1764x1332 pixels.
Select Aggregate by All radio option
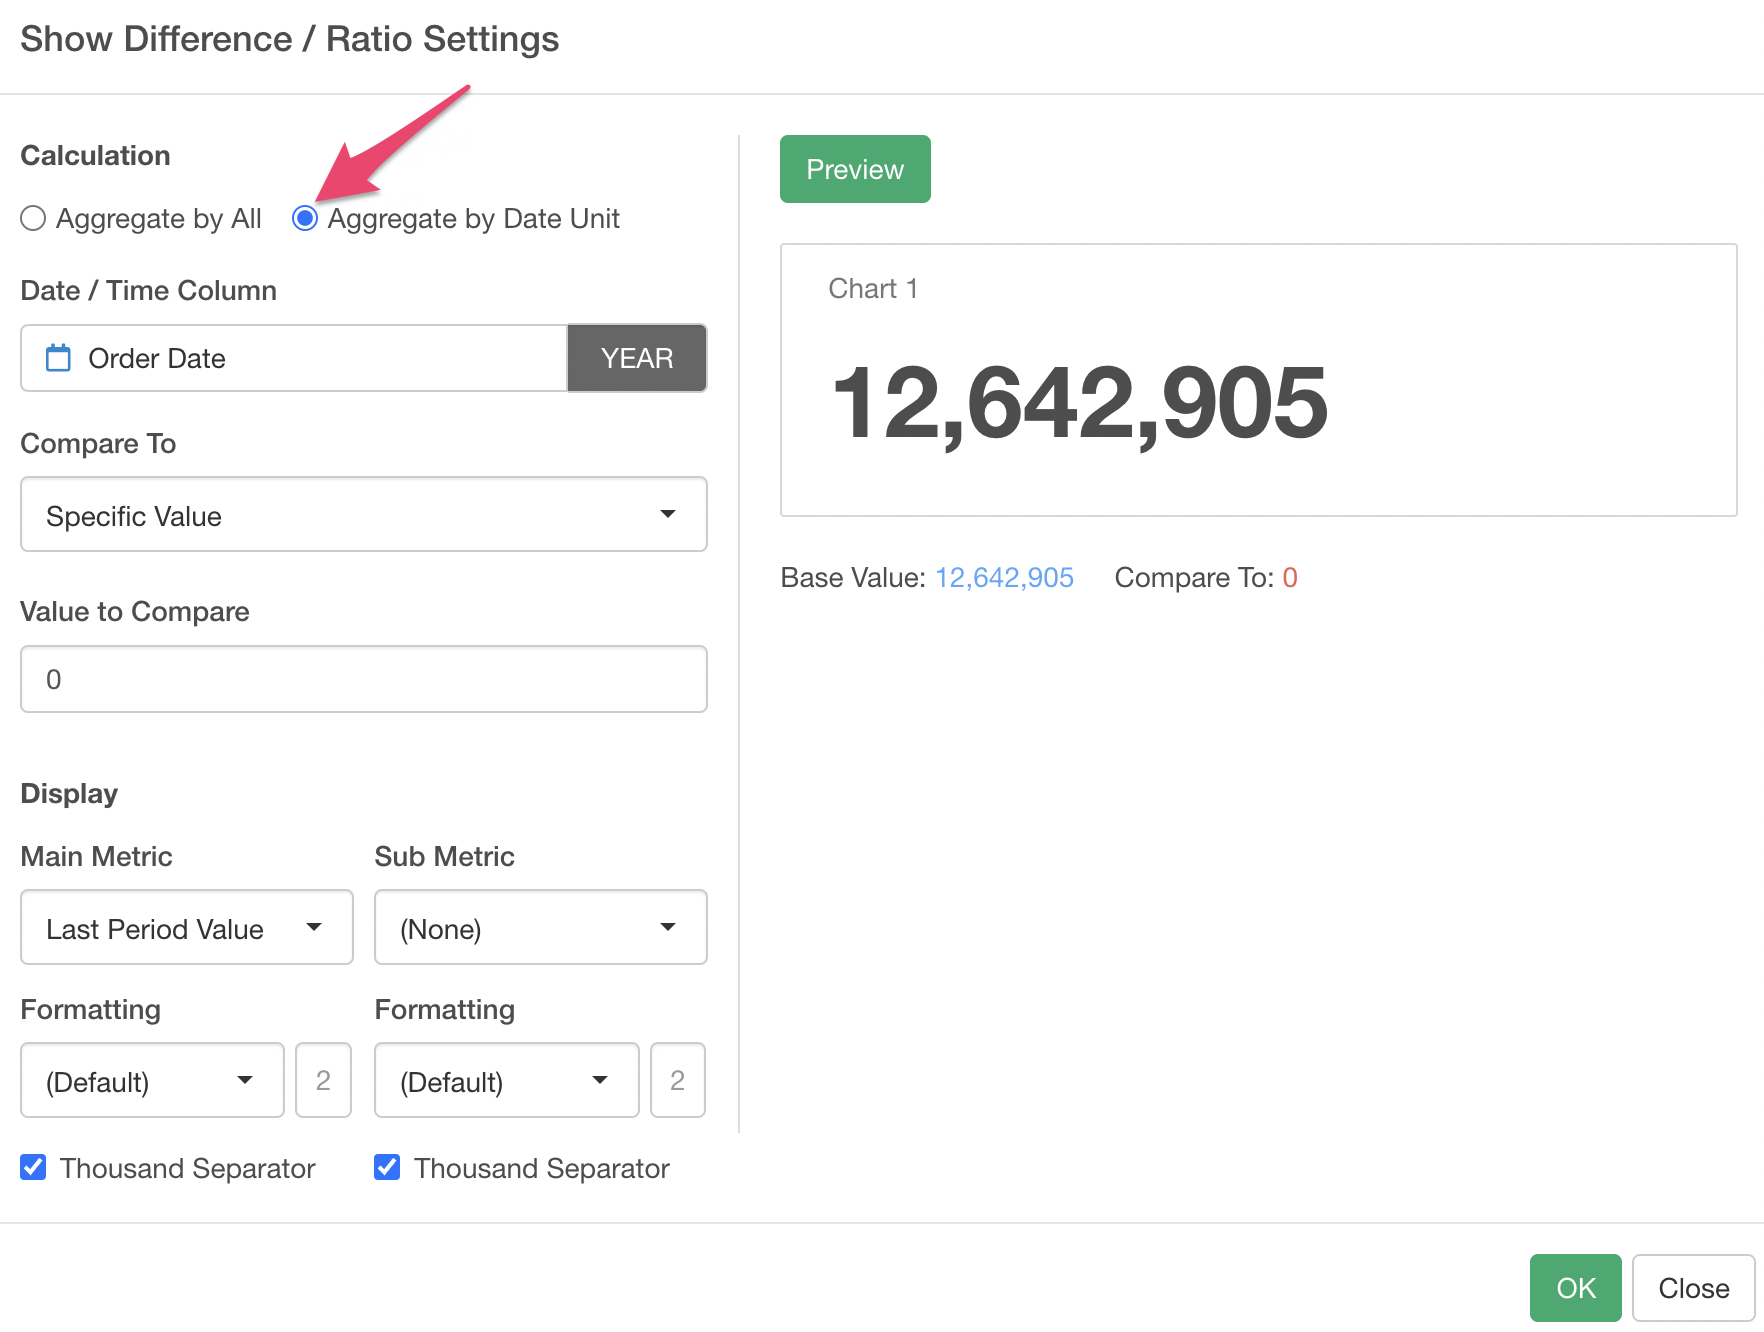pyautogui.click(x=34, y=218)
